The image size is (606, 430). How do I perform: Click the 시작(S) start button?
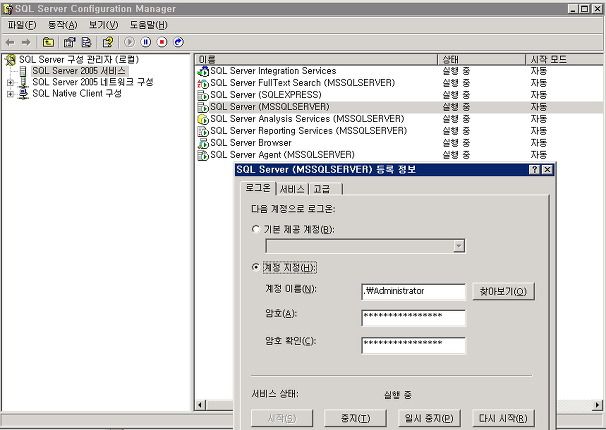[282, 418]
